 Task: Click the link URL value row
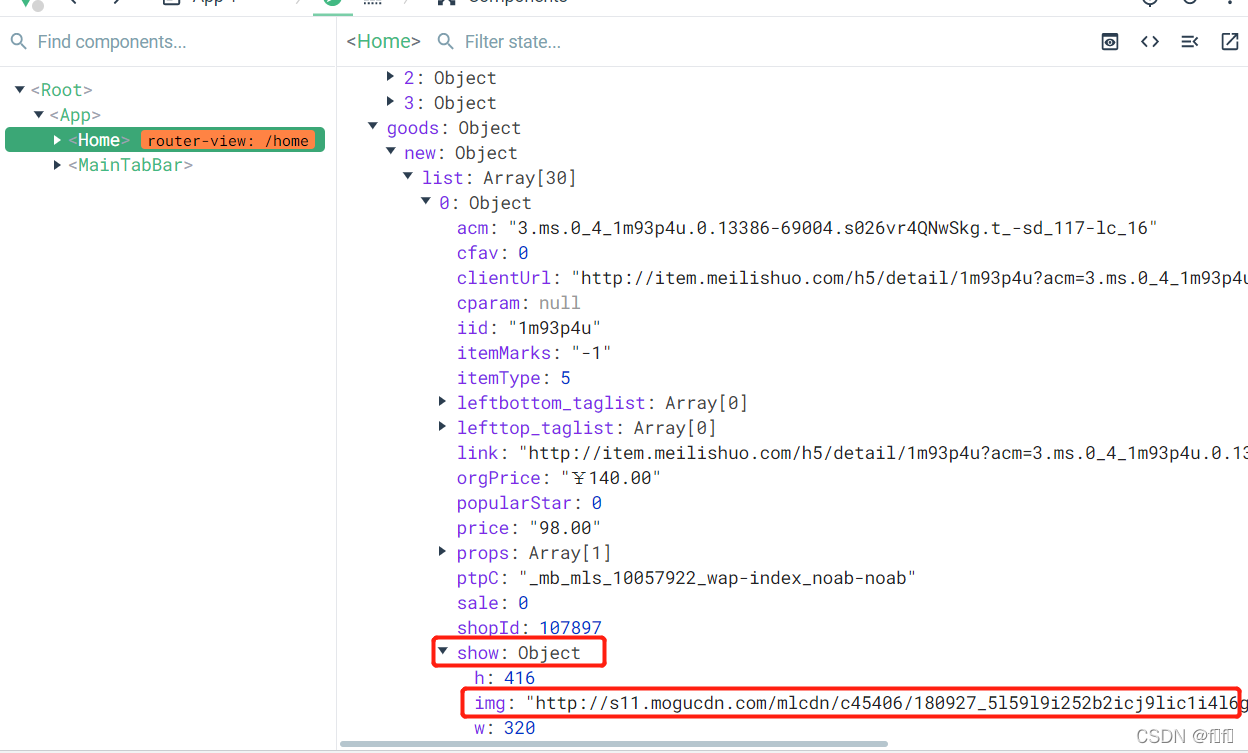click(852, 453)
